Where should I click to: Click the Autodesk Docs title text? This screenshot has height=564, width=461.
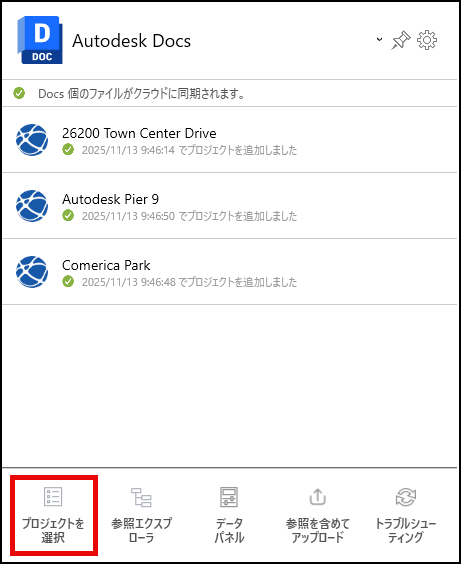tap(132, 41)
